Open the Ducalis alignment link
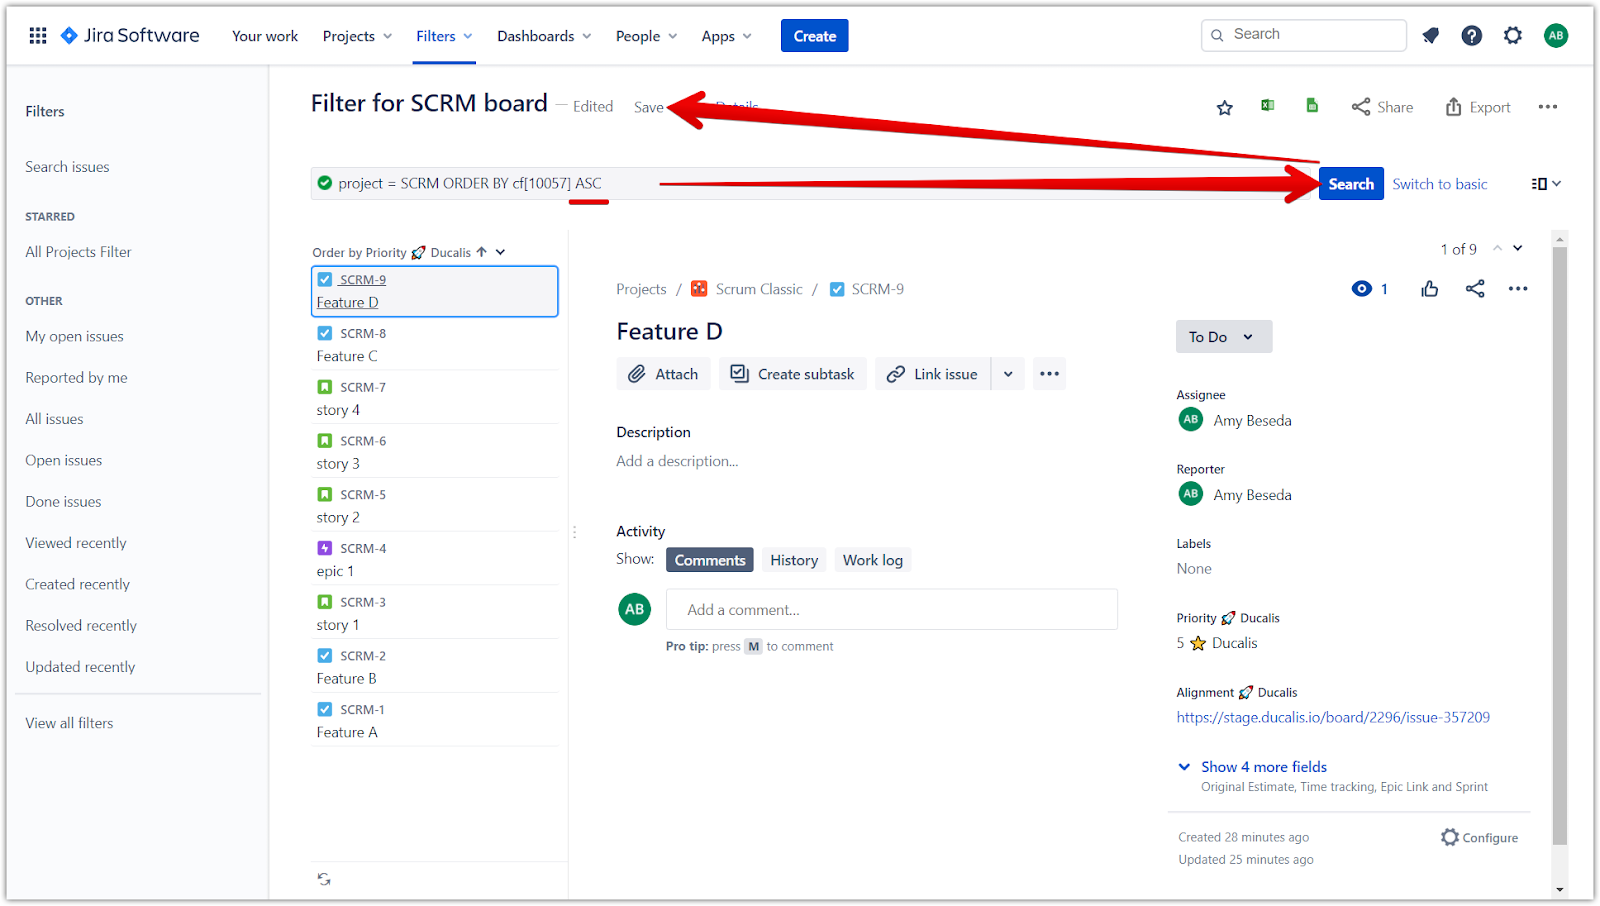This screenshot has height=906, width=1600. (1332, 717)
